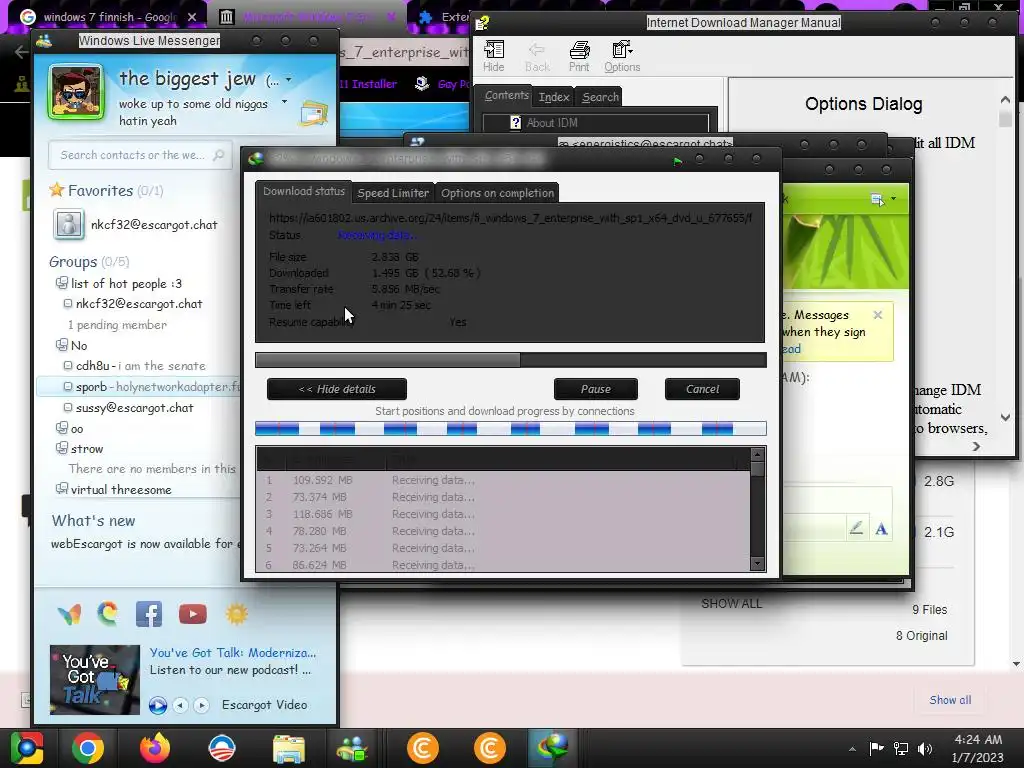Open the YouTube icon in Messenger
This screenshot has width=1024, height=768.
tap(193, 614)
